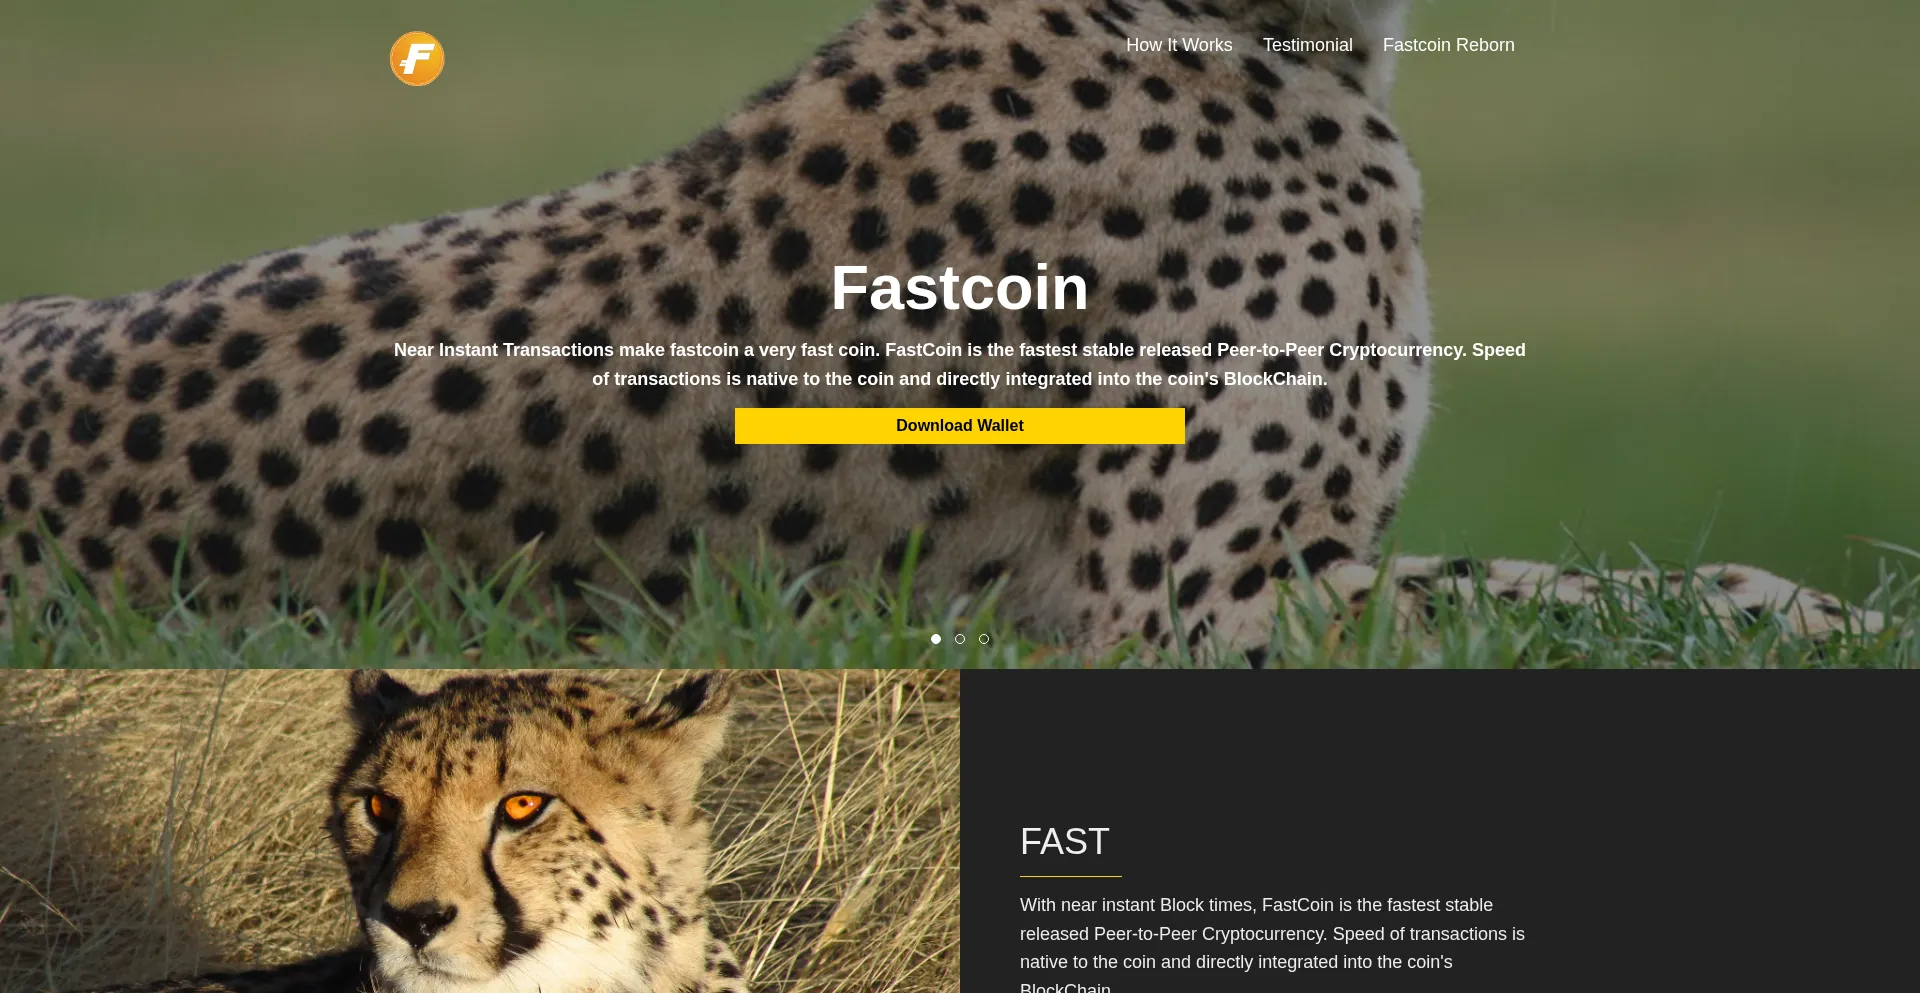The height and width of the screenshot is (993, 1920).
Task: Select the first filled carousel dot
Action: (x=936, y=639)
